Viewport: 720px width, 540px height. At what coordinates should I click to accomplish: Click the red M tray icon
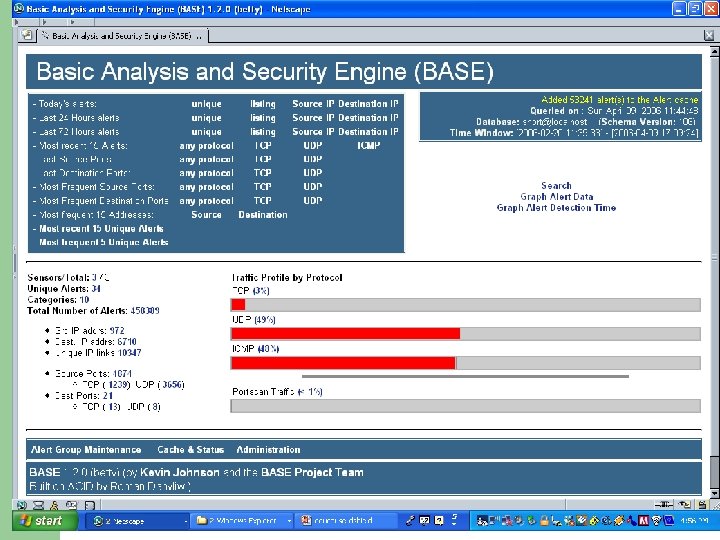click(x=643, y=520)
